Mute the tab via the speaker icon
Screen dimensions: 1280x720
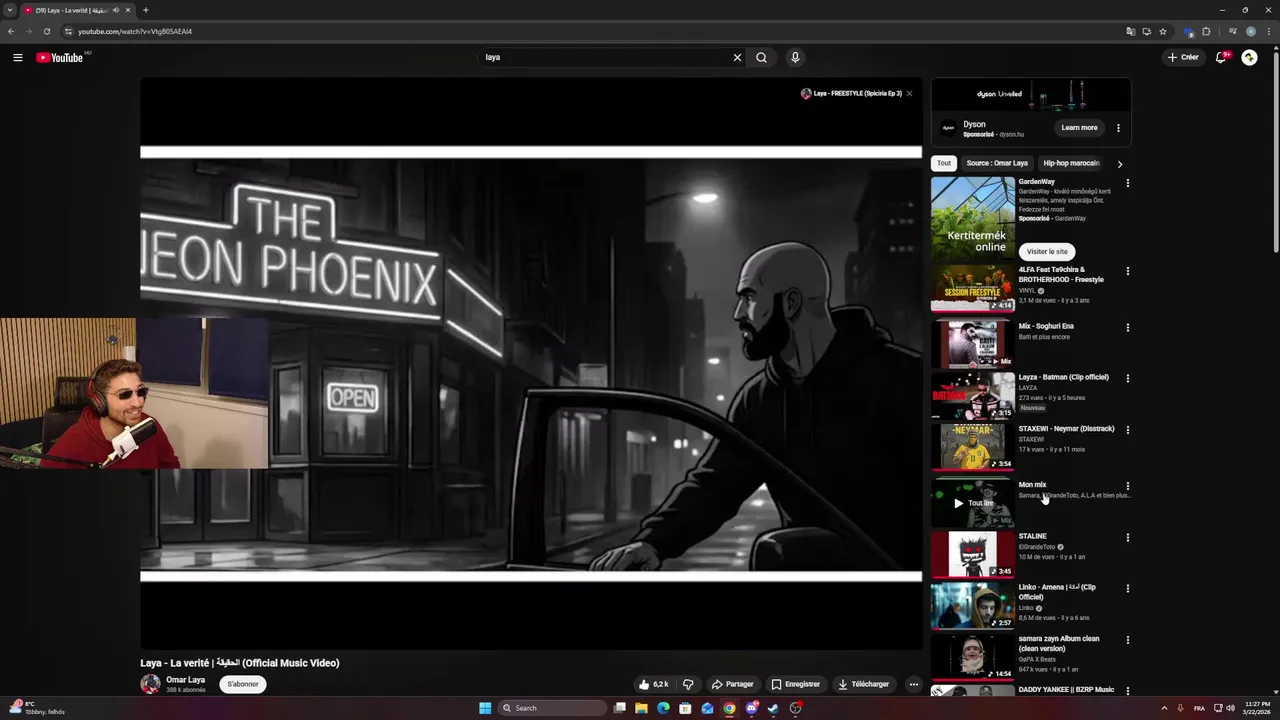point(116,10)
